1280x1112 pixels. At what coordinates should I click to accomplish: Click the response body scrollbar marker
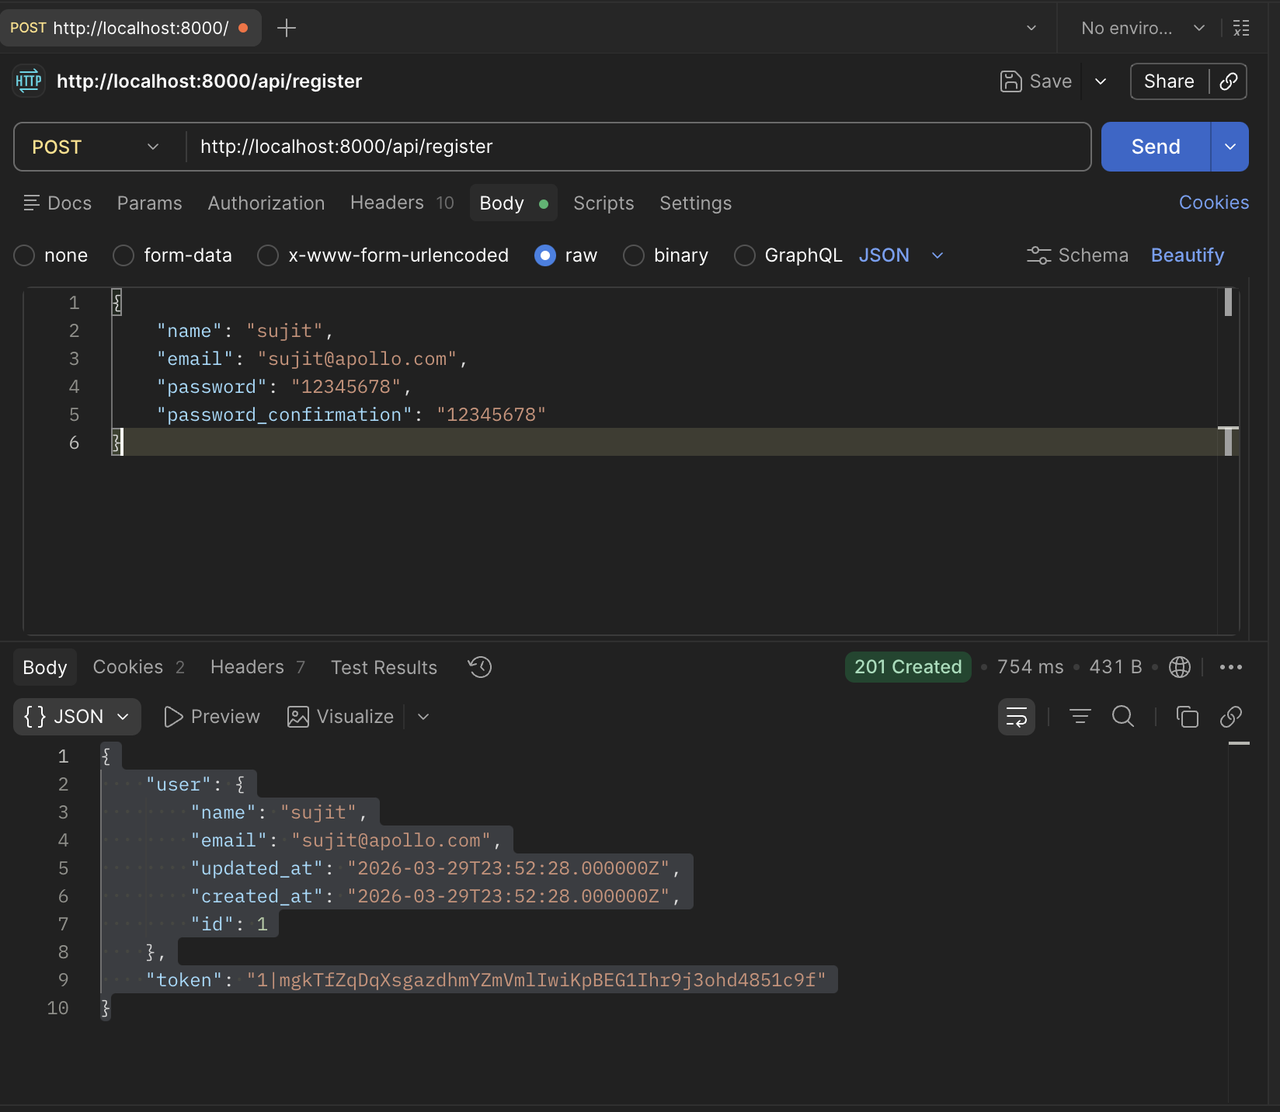click(x=1239, y=743)
